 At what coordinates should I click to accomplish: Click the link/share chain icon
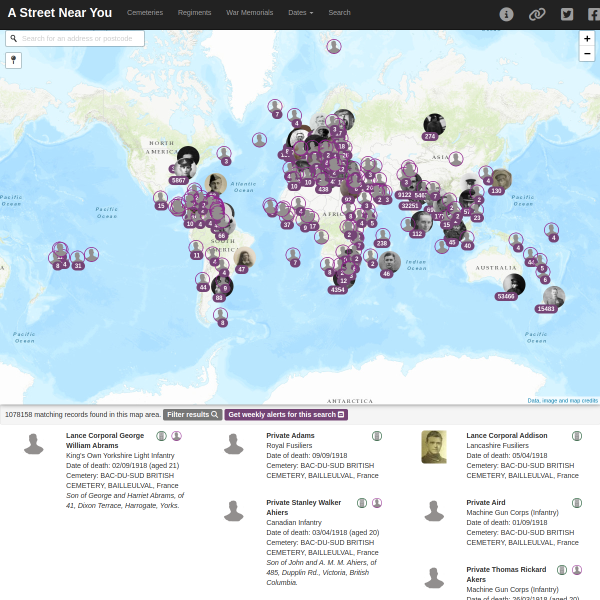536,15
